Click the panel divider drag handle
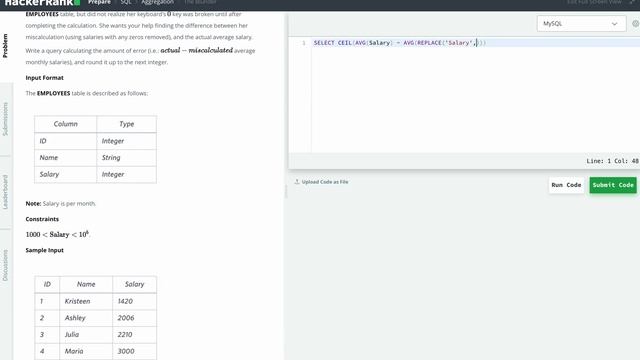This screenshot has height=360, width=640. (286, 191)
